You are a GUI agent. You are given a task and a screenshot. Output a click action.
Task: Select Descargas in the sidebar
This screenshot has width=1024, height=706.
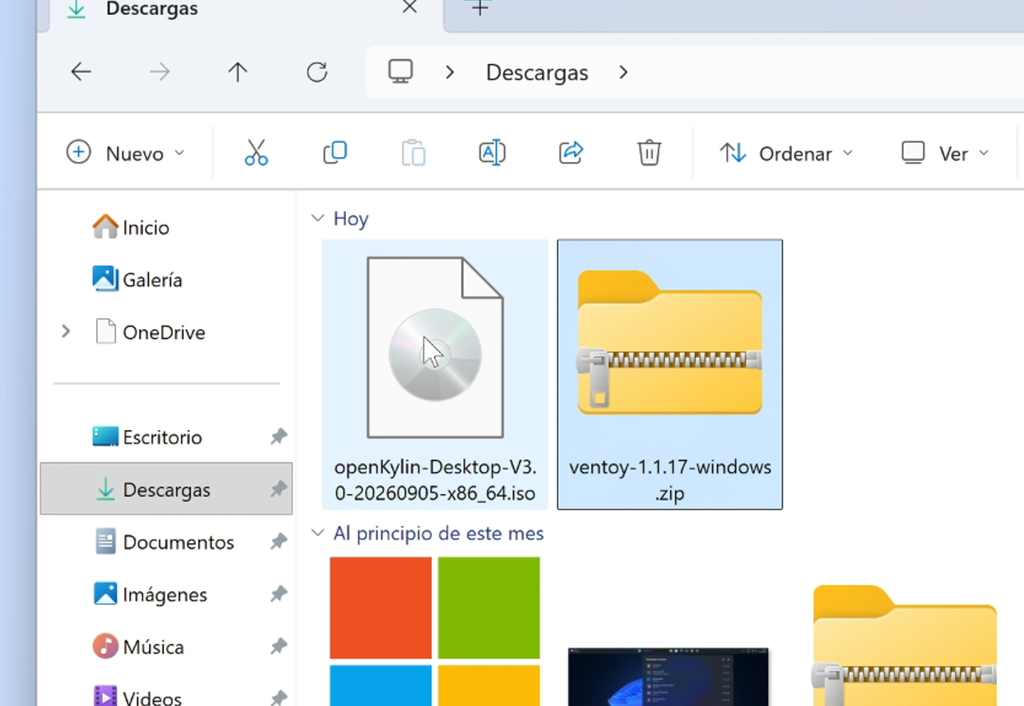pyautogui.click(x=167, y=489)
